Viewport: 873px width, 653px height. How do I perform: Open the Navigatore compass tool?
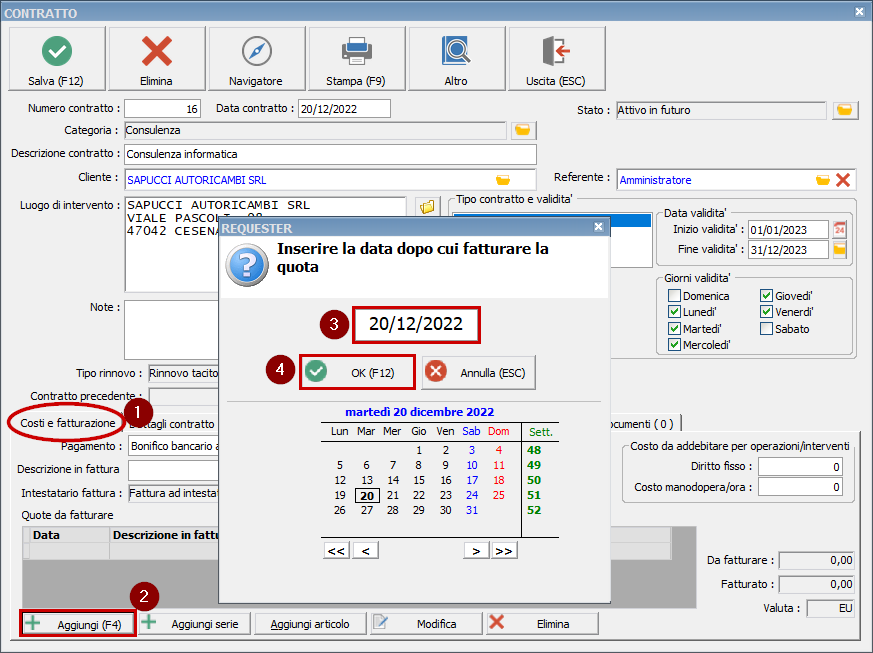click(x=256, y=58)
